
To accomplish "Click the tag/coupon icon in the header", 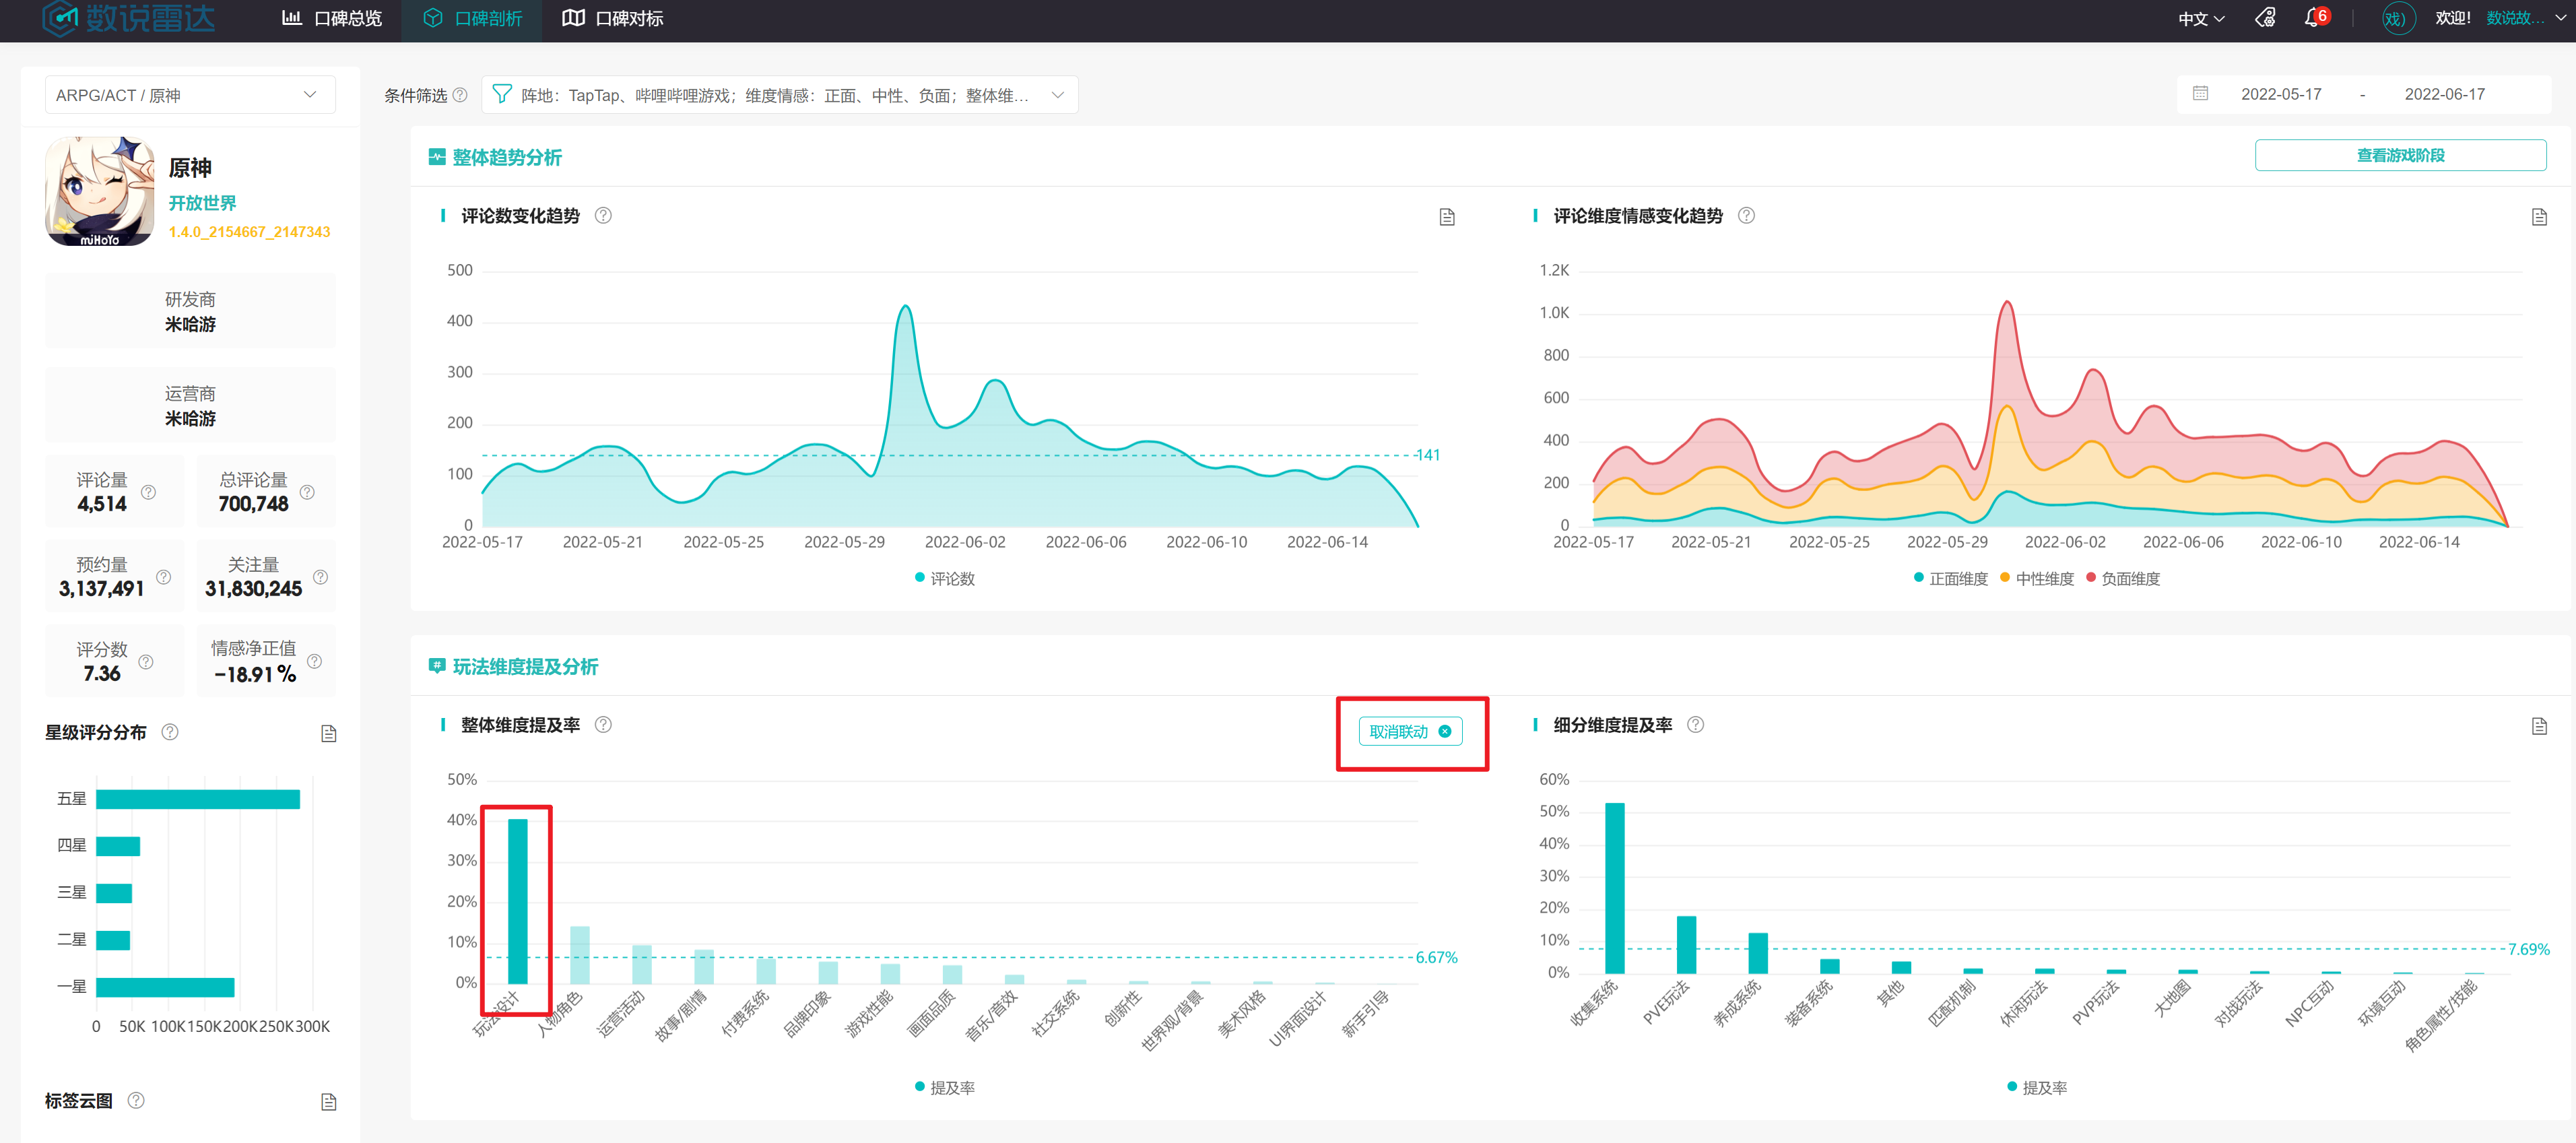I will (2265, 18).
